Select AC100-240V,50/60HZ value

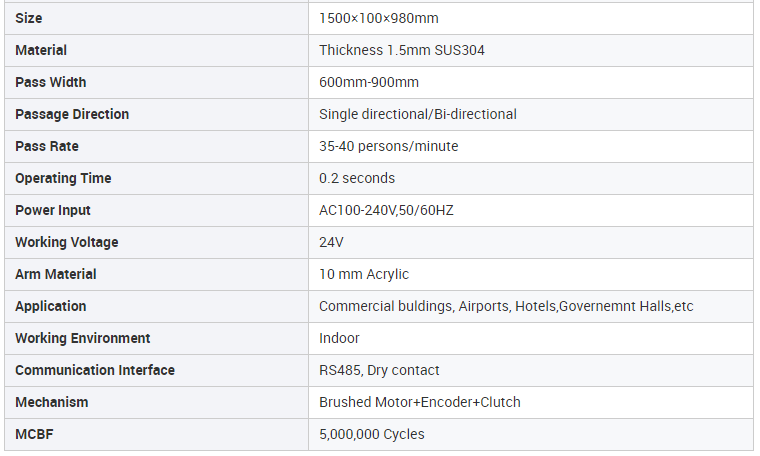click(x=386, y=210)
